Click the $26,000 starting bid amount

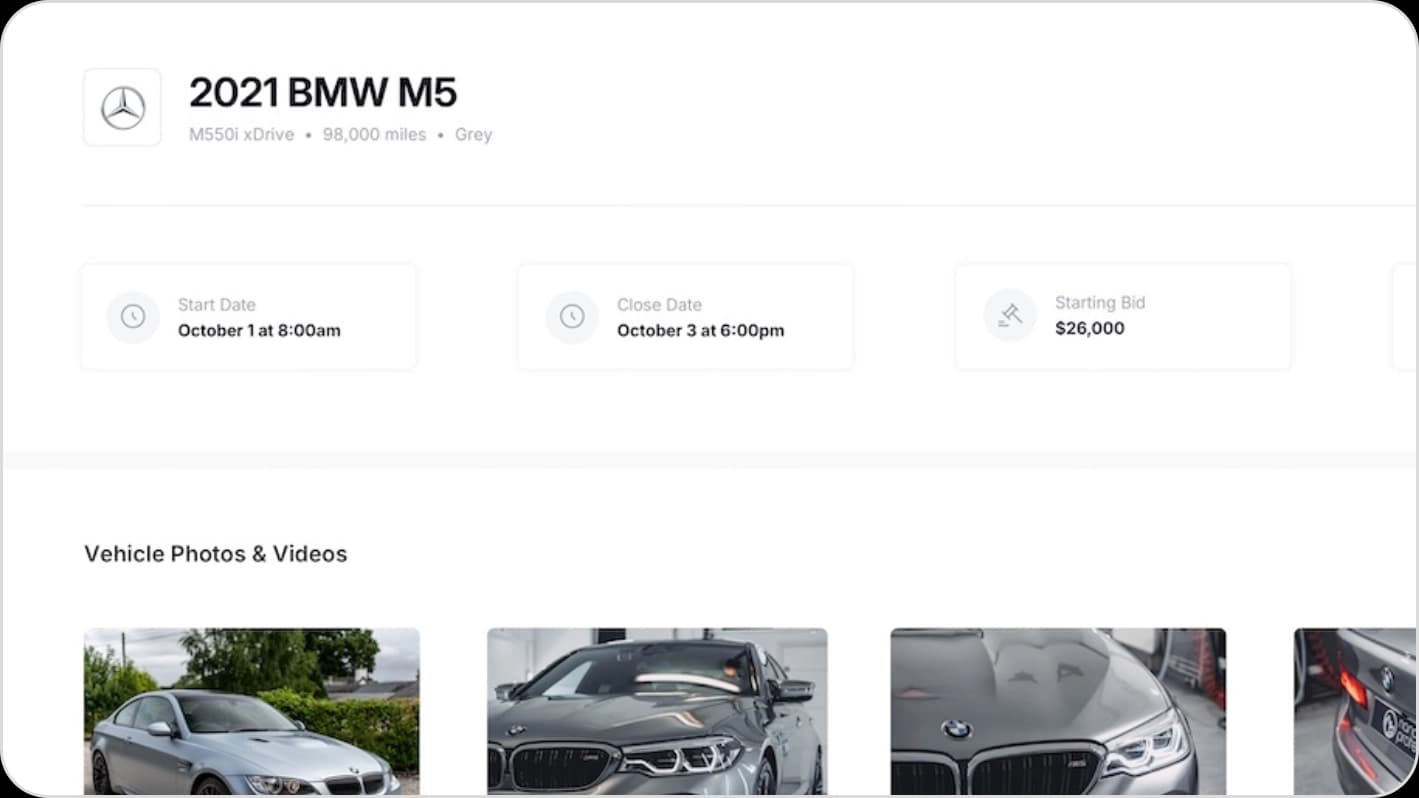click(x=1089, y=328)
